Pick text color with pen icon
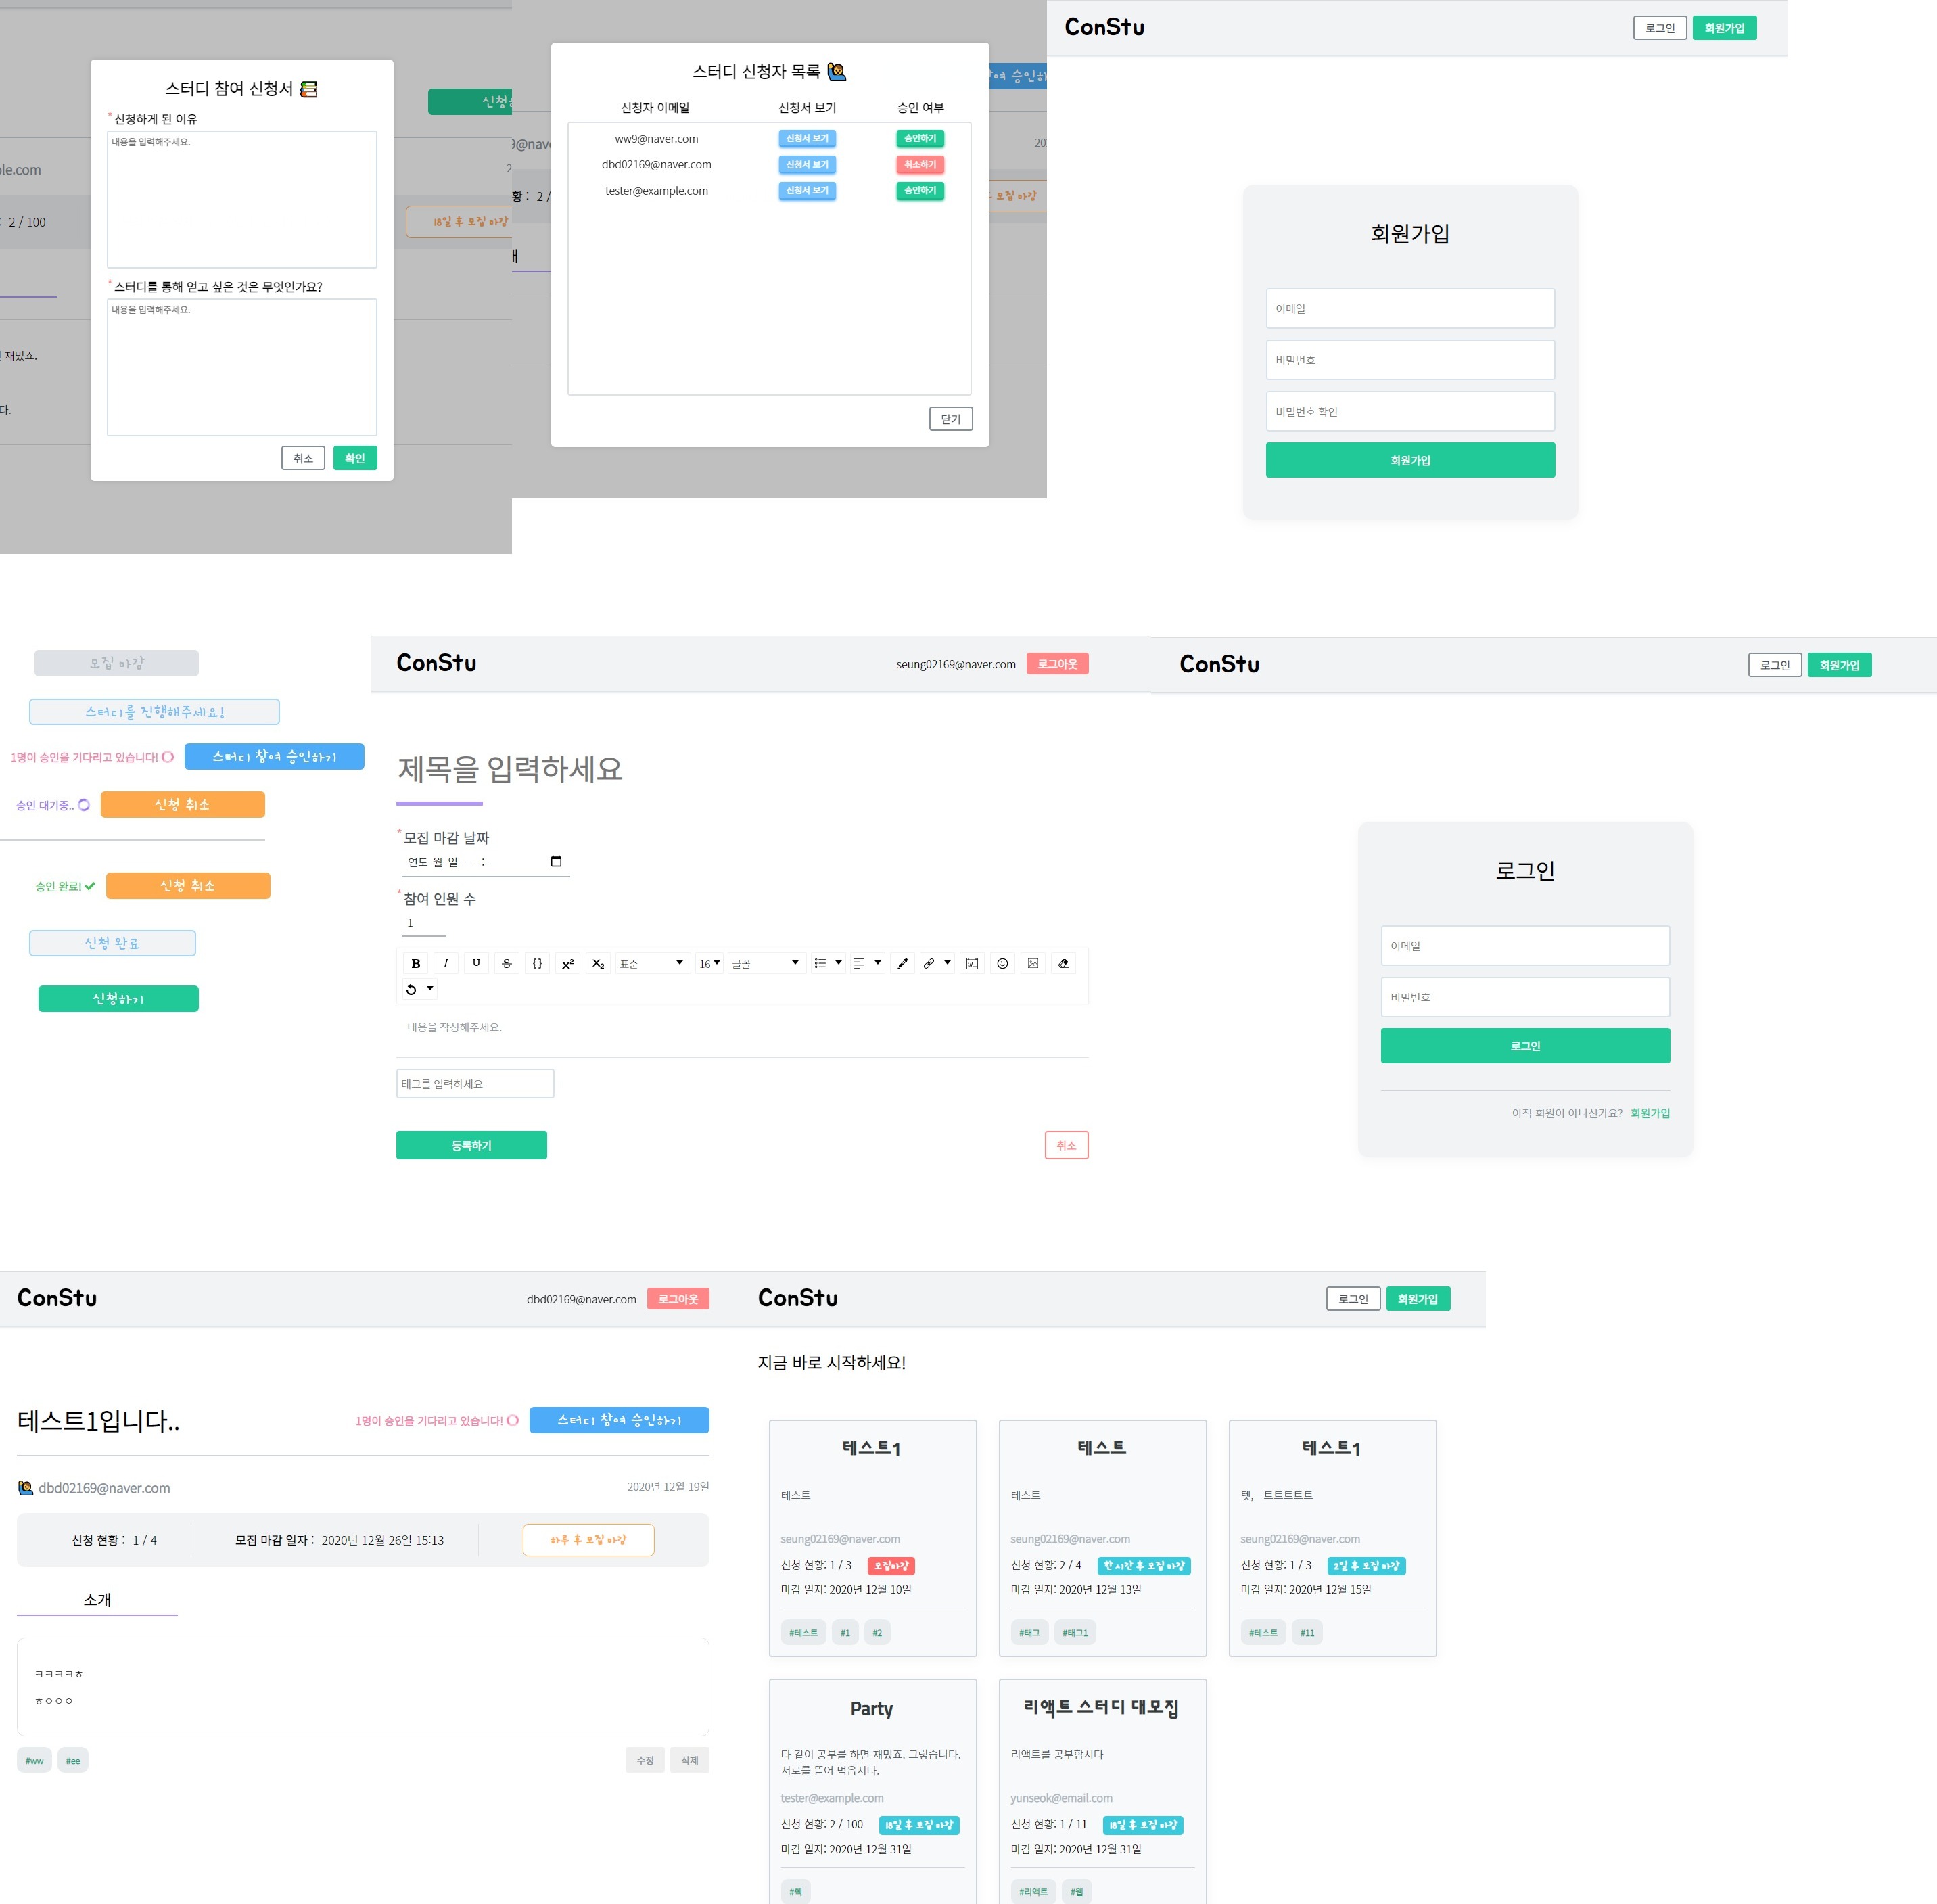Screen dimensions: 1937x1904 pyautogui.click(x=902, y=963)
